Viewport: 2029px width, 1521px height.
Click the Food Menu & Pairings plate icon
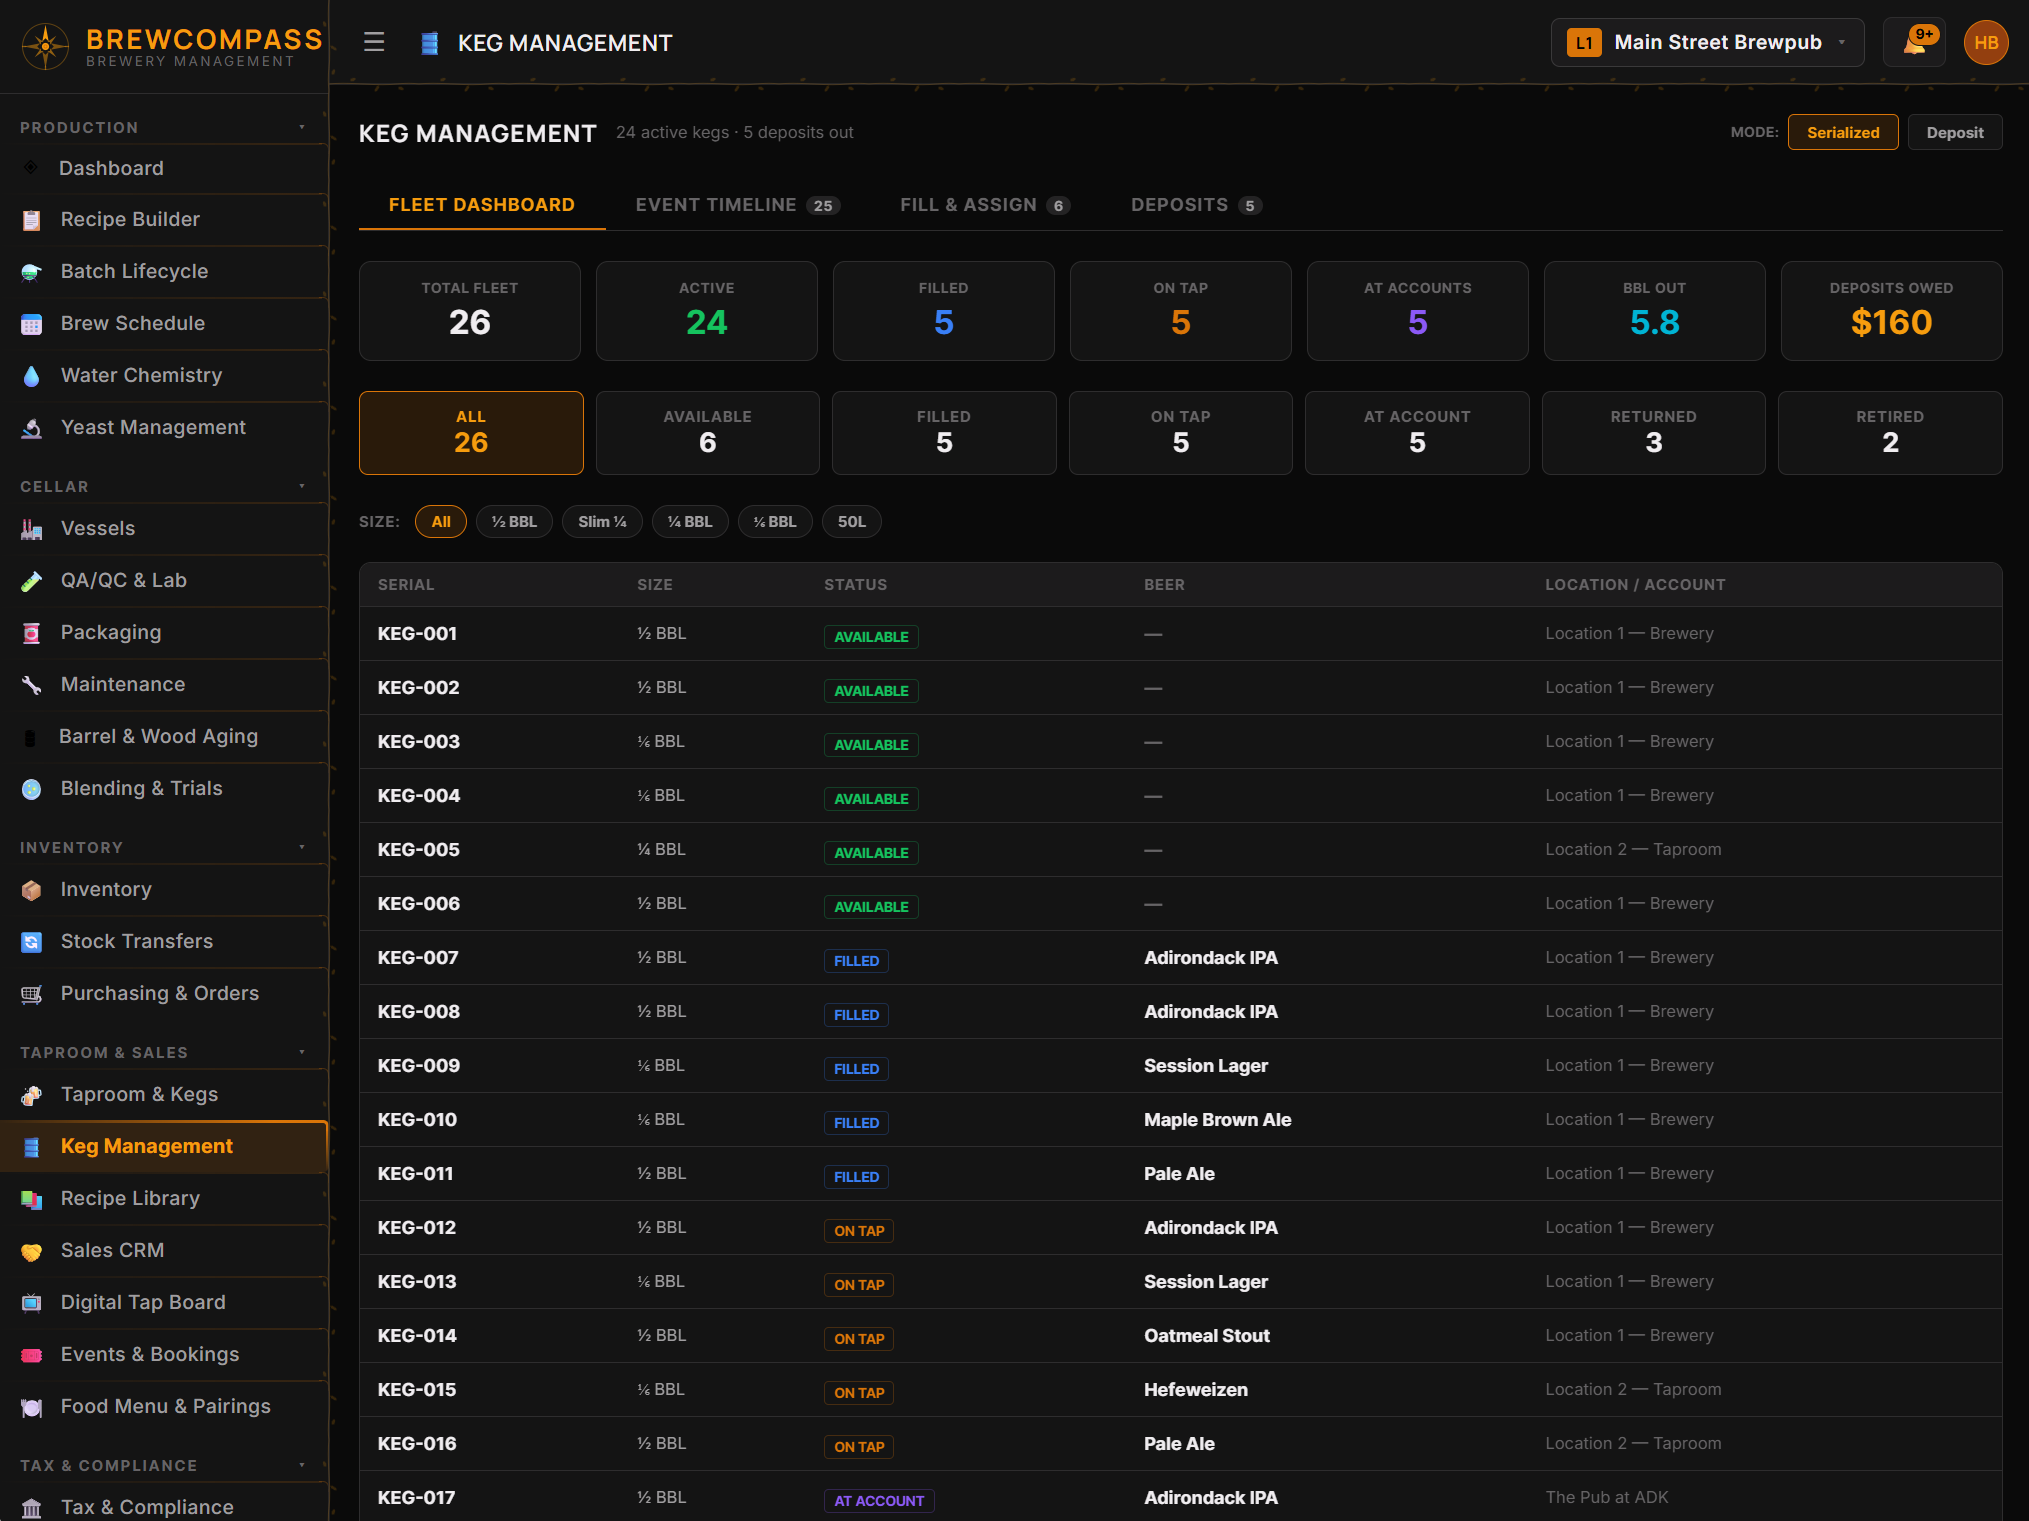point(31,1407)
